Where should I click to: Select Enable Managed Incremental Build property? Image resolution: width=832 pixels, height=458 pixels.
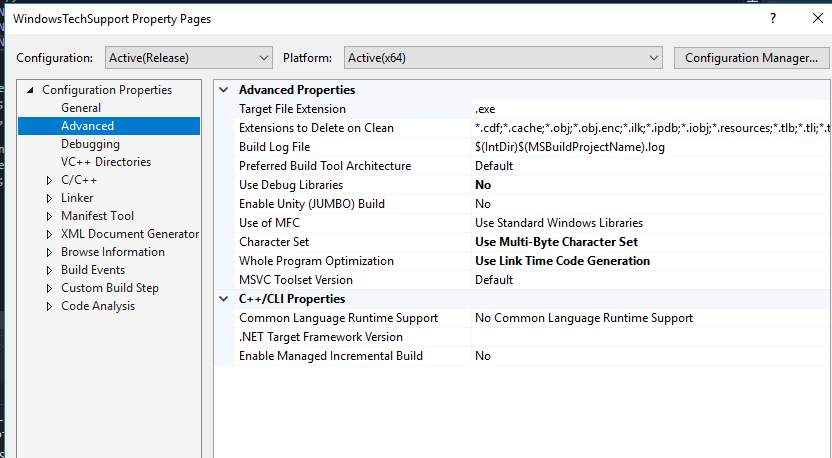pyautogui.click(x=331, y=356)
